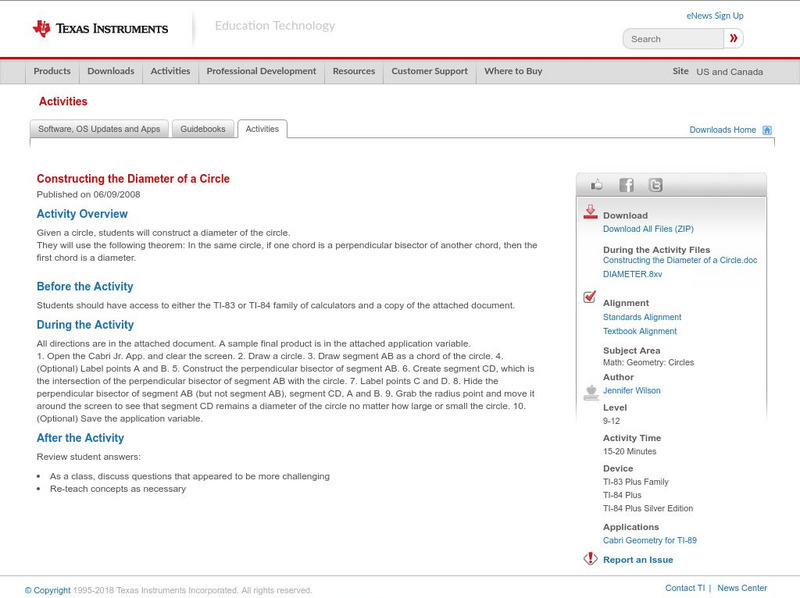The image size is (800, 598).
Task: Click the Copyright footer link
Action: click(x=47, y=590)
